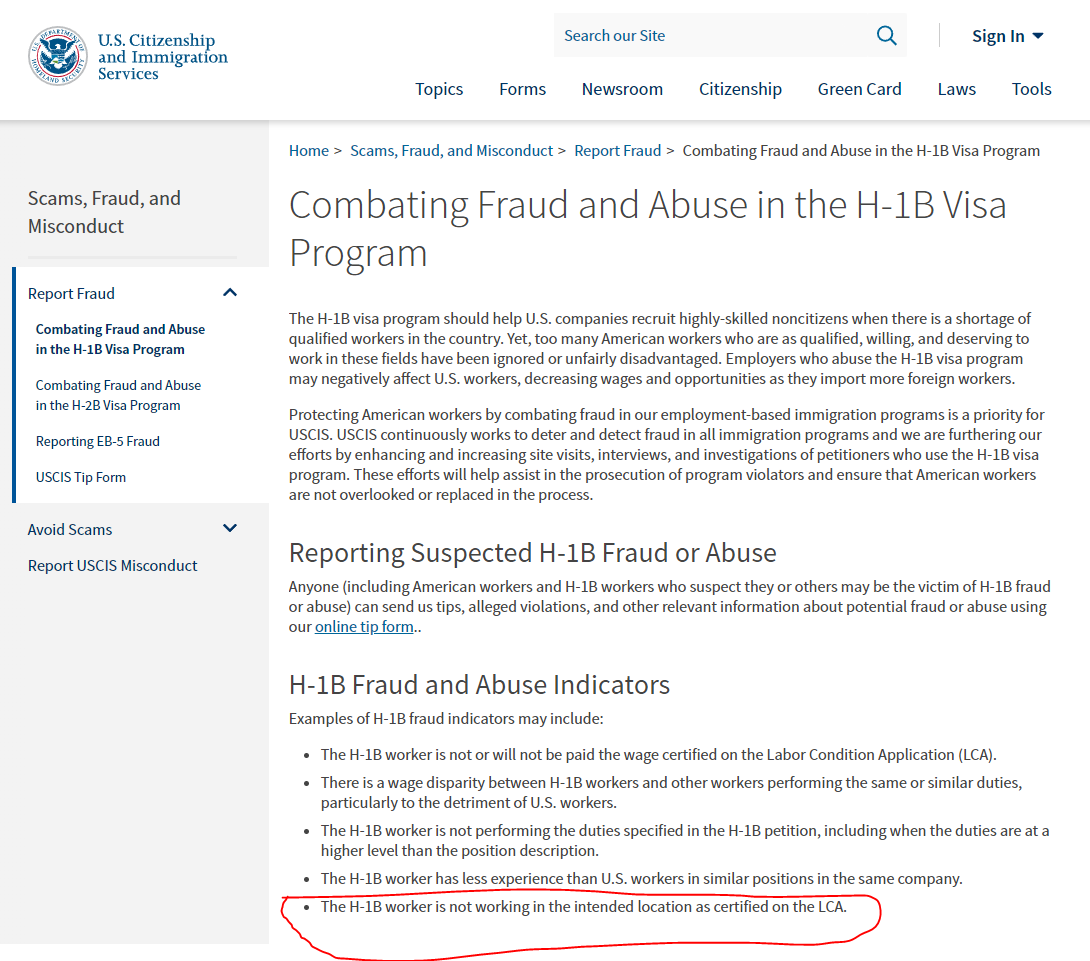Open the Tools menu

1031,89
